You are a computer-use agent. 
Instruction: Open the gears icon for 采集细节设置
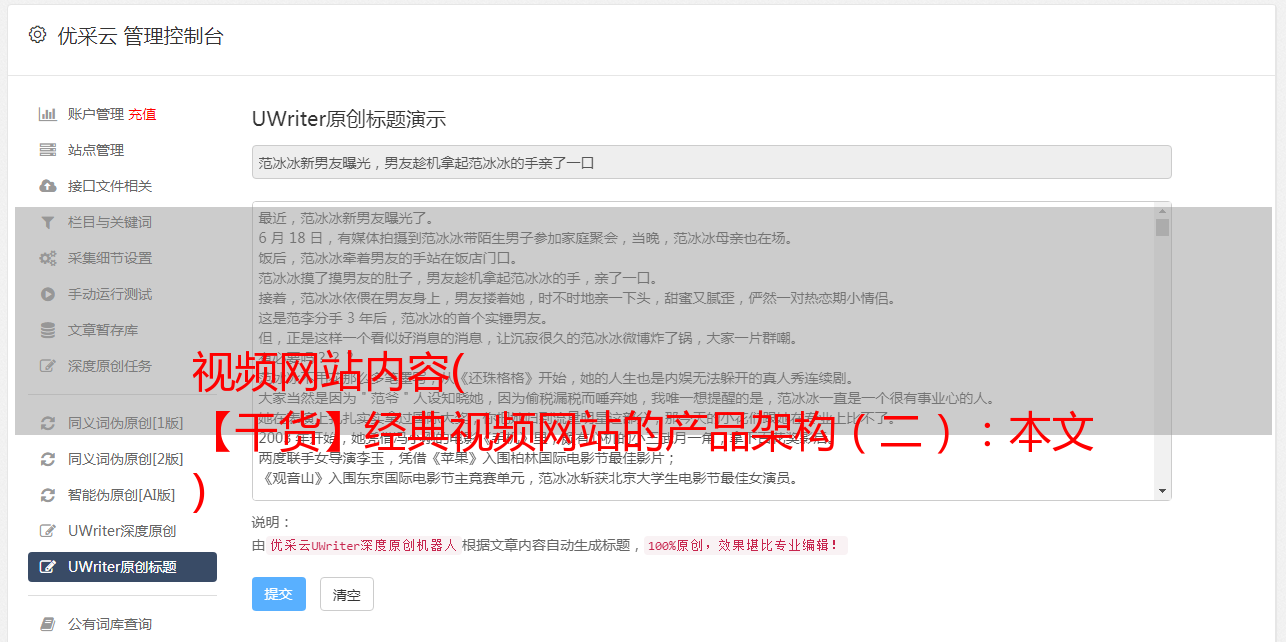click(x=47, y=258)
